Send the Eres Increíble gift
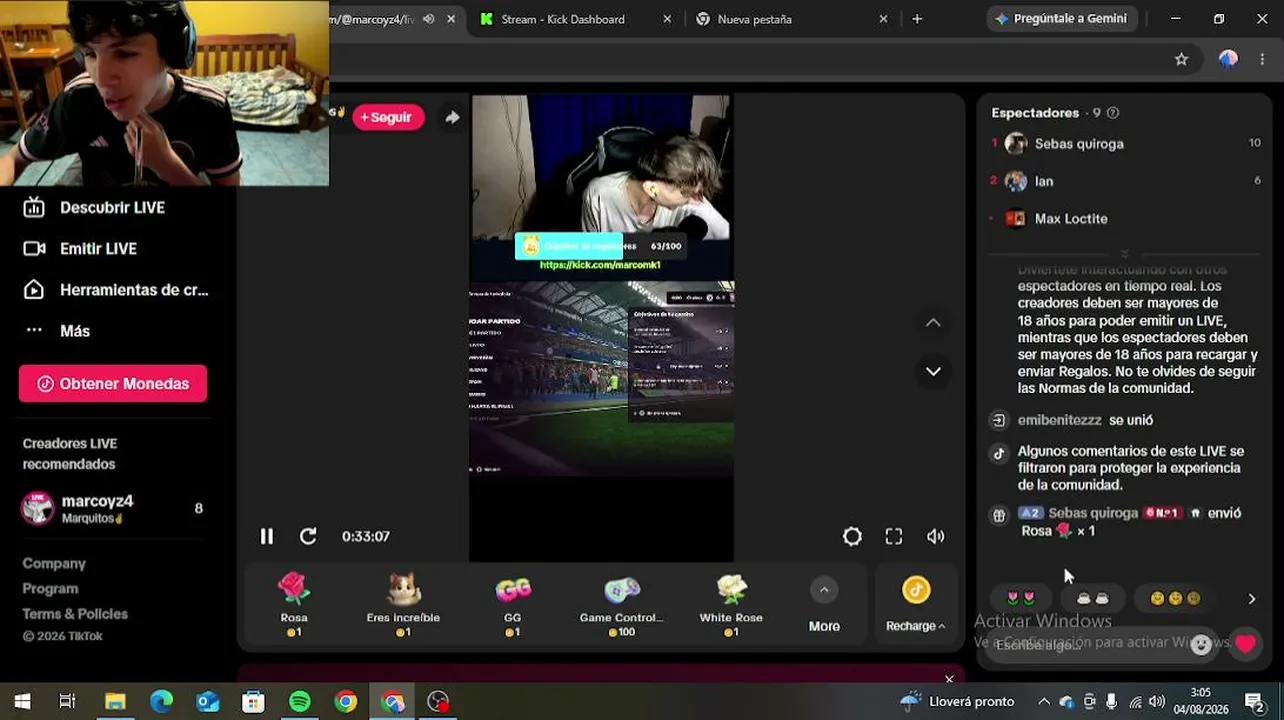The width and height of the screenshot is (1284, 720). click(403, 604)
